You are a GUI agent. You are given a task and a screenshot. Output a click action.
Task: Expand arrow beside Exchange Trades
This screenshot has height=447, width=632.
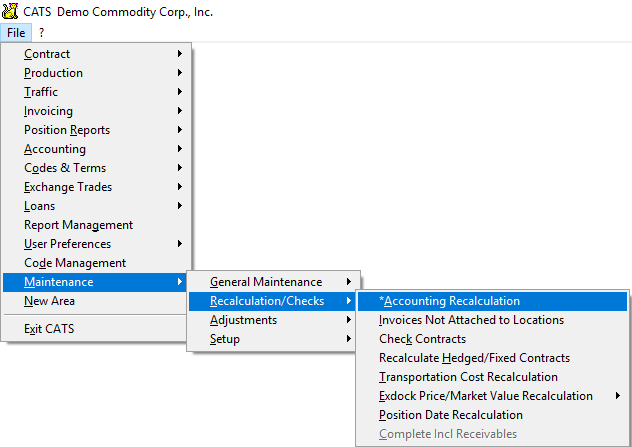180,187
